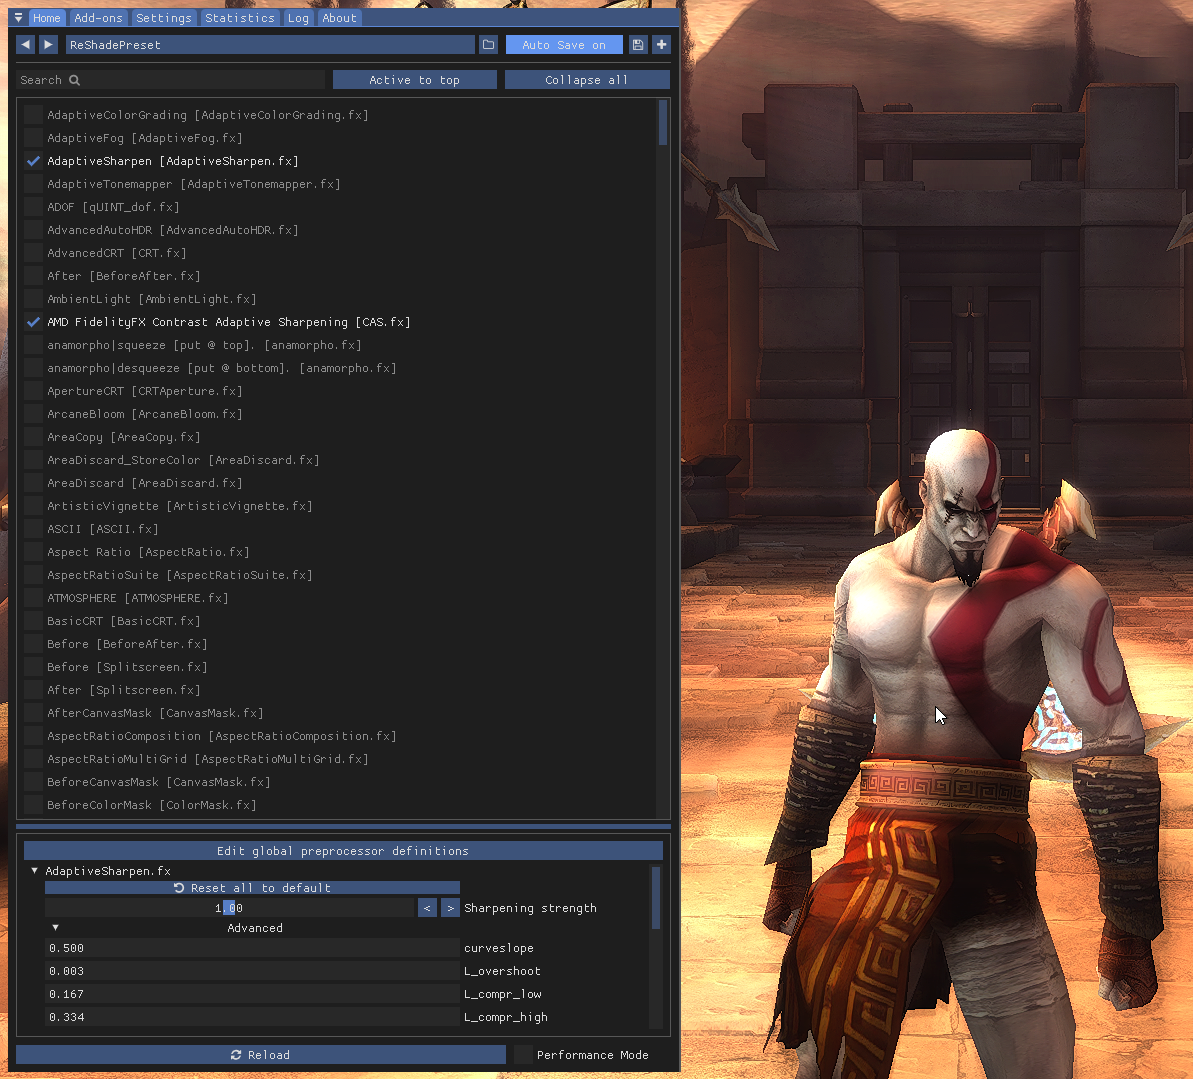Select ApertureCRT [CRTAperture.fx] row
Image resolution: width=1193 pixels, height=1079 pixels.
click(145, 391)
